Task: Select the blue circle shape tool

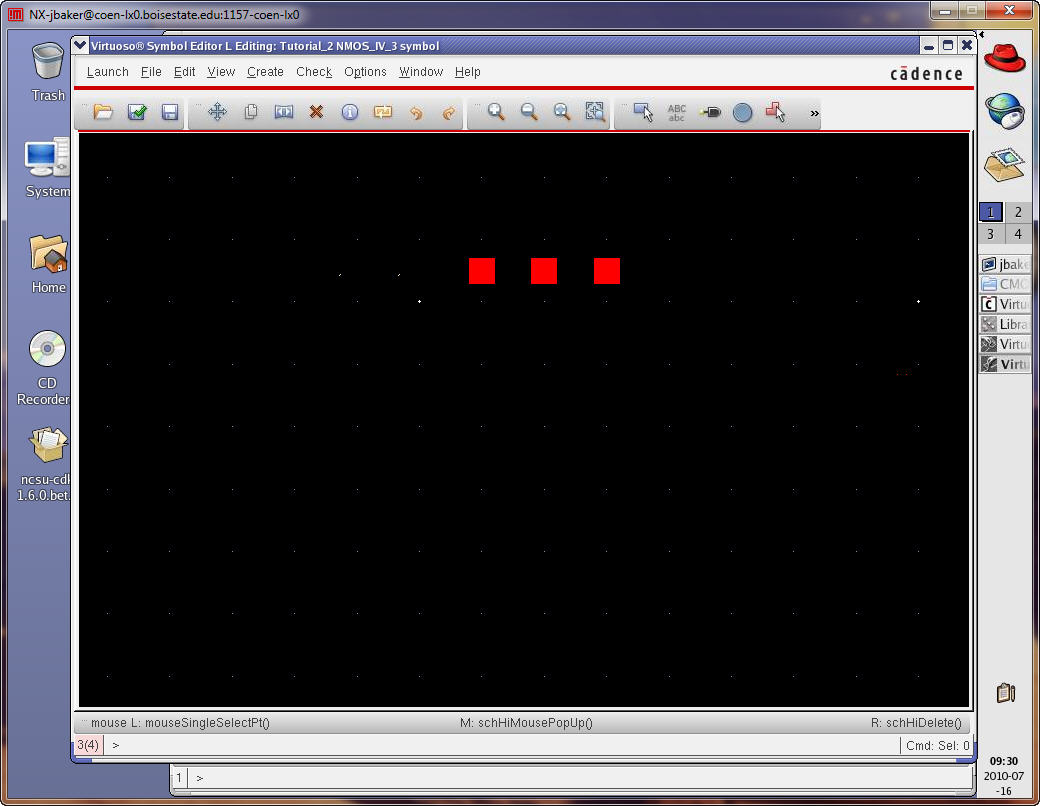Action: 742,112
